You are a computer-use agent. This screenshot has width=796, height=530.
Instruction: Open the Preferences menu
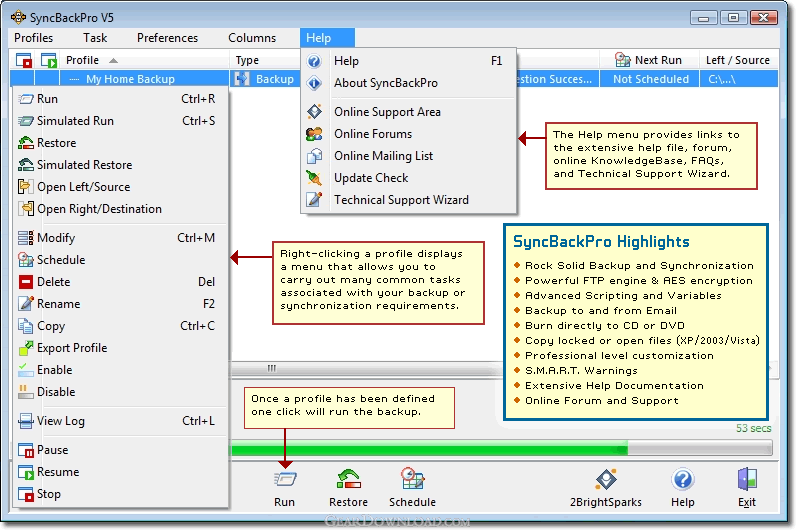[x=168, y=38]
